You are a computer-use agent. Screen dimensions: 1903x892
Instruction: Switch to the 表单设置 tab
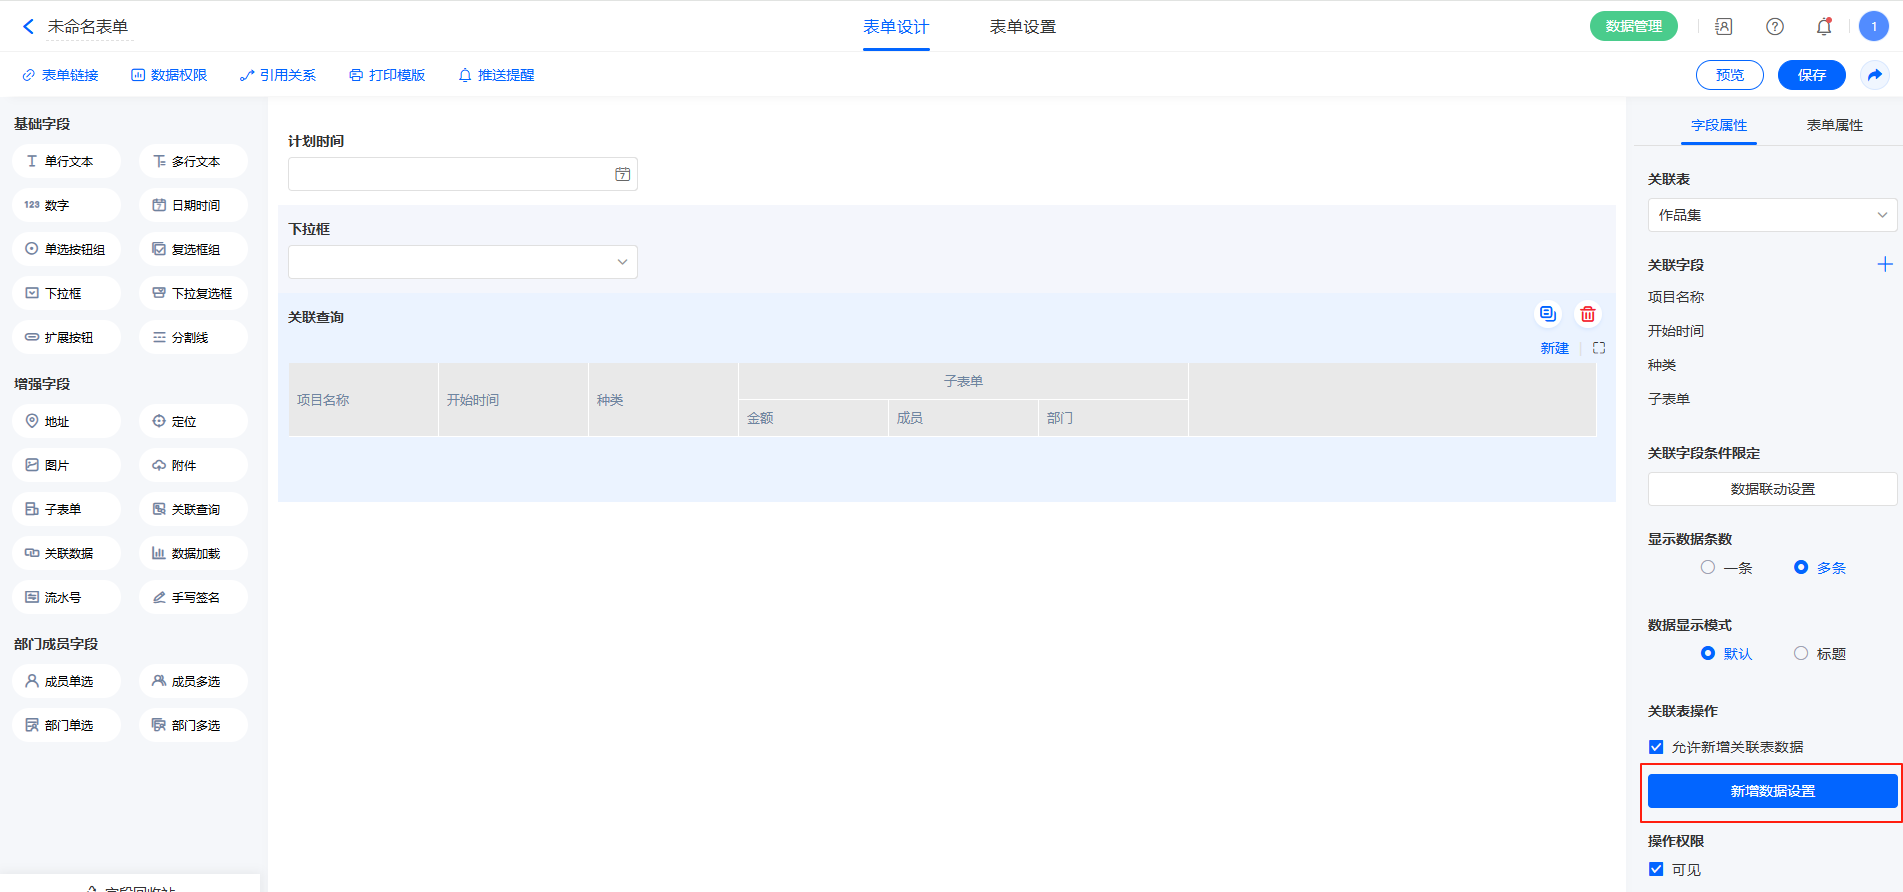click(x=1022, y=27)
